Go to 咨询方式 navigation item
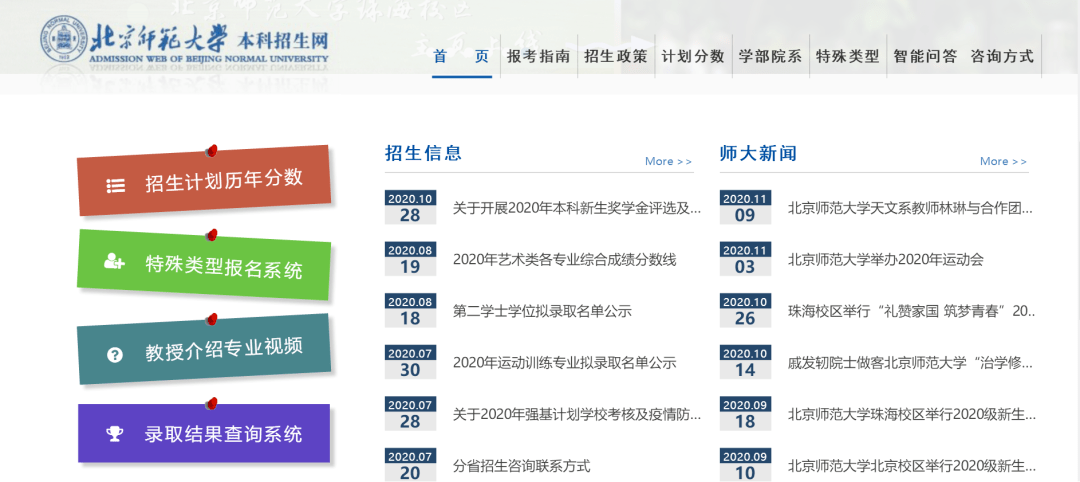The height and width of the screenshot is (482, 1080). (1002, 56)
